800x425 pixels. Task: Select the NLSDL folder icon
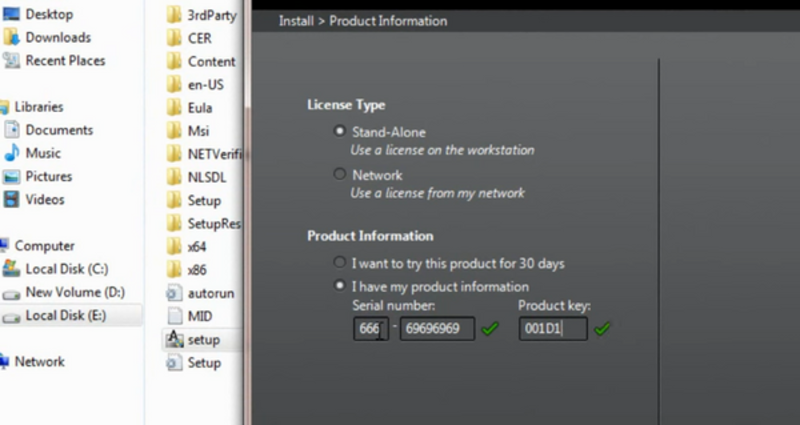click(x=174, y=177)
